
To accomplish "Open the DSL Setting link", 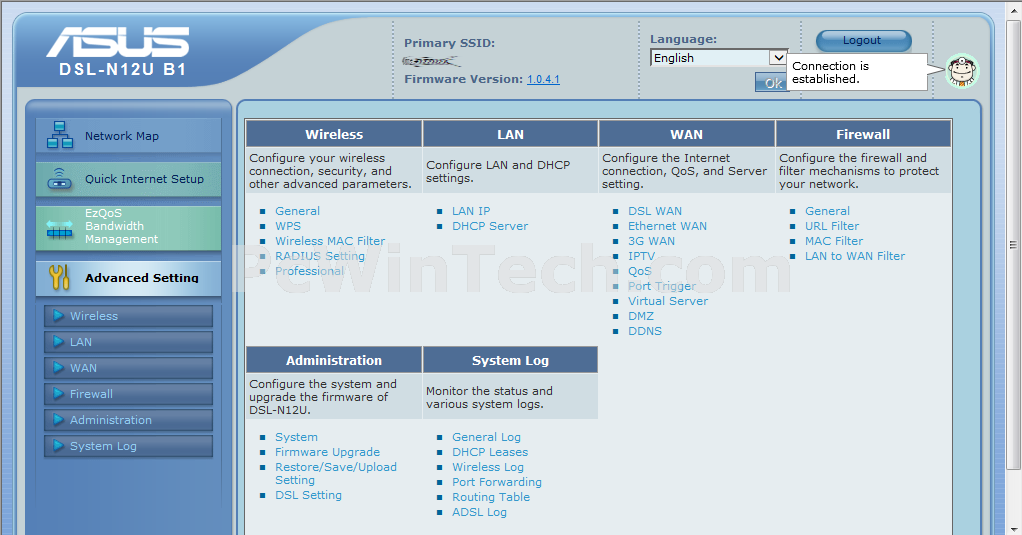I will [308, 495].
